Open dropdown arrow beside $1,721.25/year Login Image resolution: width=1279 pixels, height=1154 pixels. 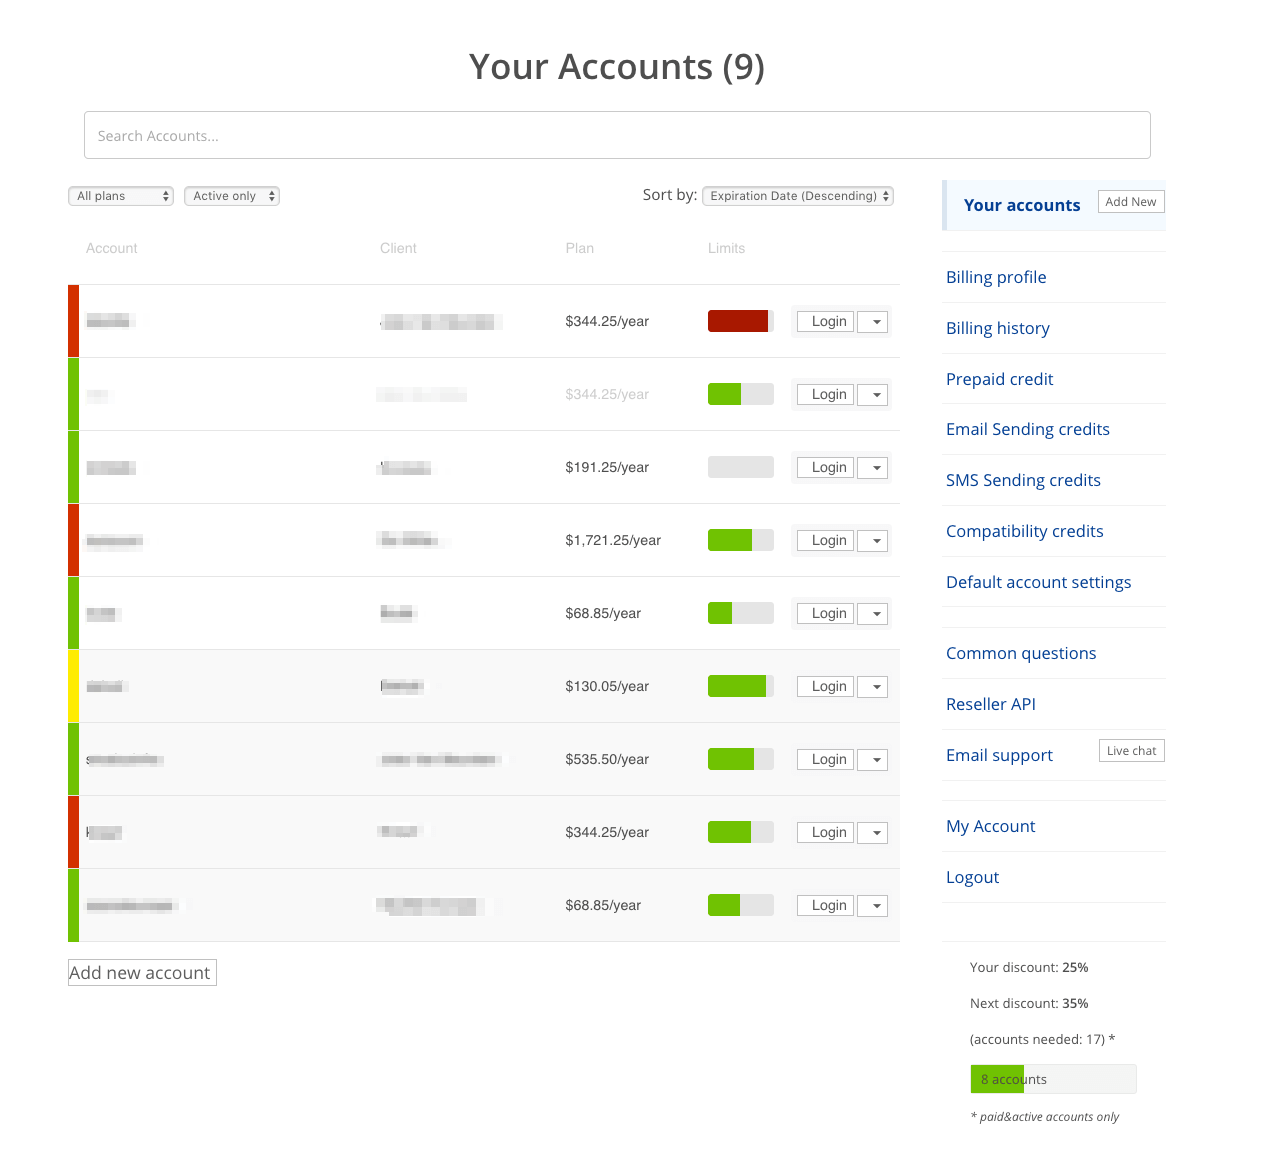pyautogui.click(x=873, y=541)
